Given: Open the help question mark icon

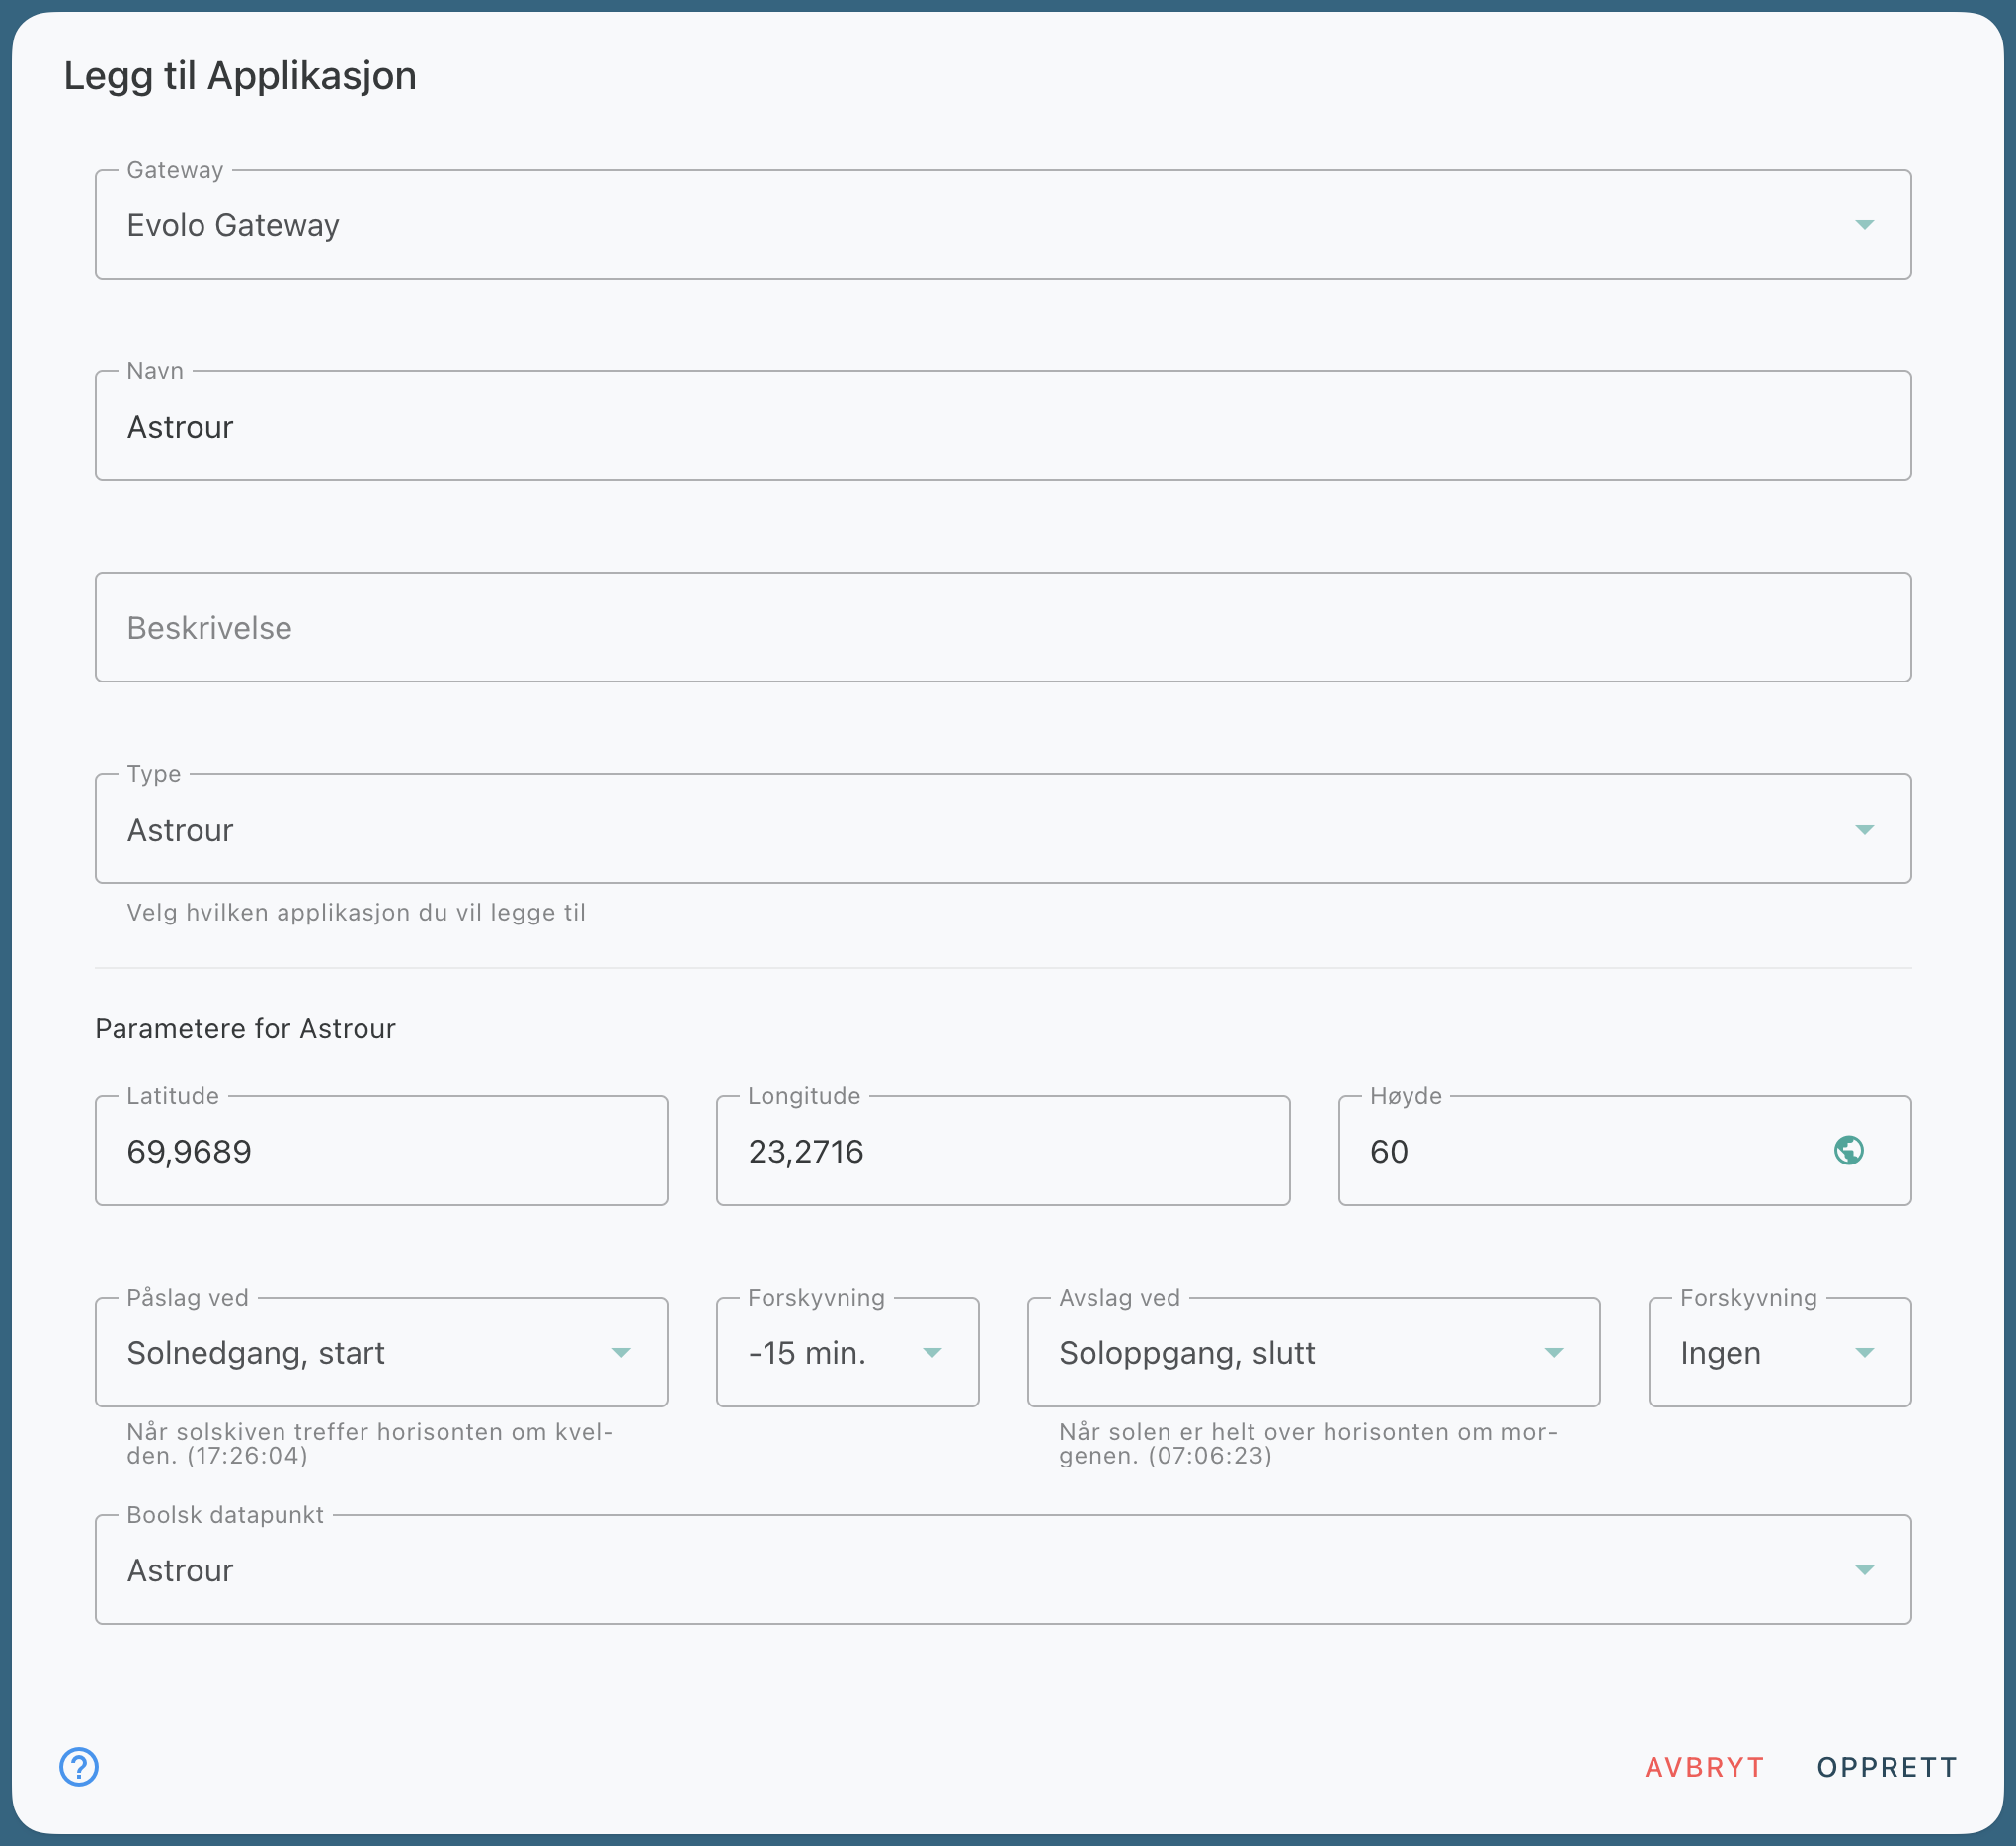Looking at the screenshot, I should tap(79, 1766).
